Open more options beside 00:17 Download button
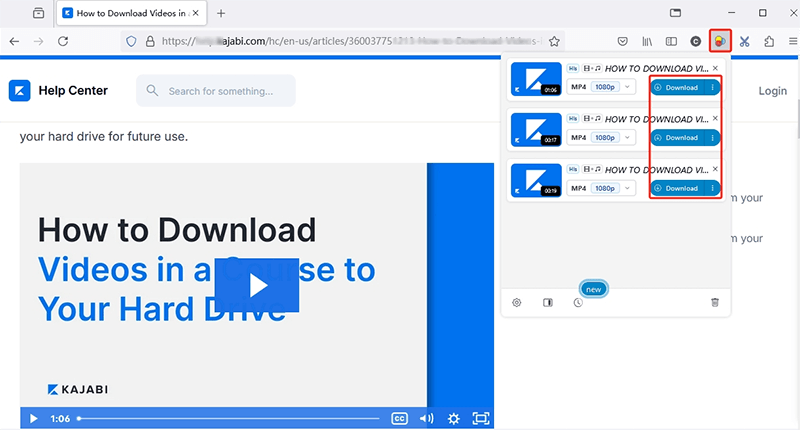This screenshot has height=430, width=800. pyautogui.click(x=713, y=138)
